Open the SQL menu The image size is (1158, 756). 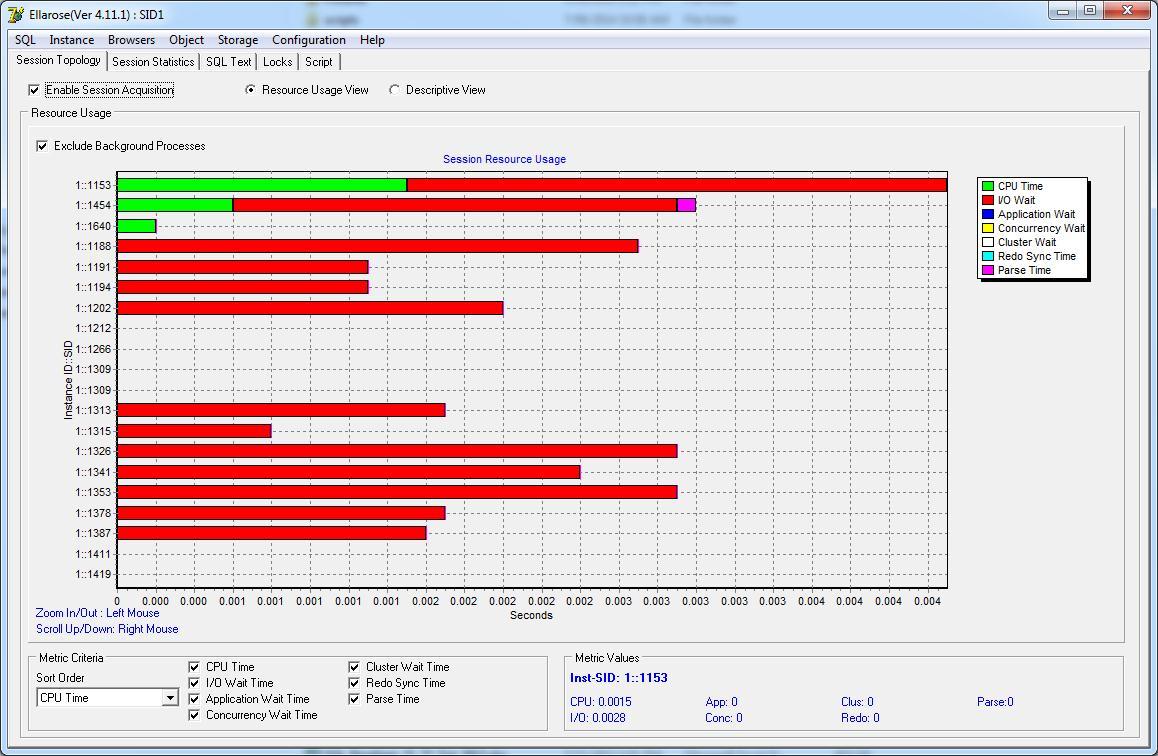click(x=25, y=40)
